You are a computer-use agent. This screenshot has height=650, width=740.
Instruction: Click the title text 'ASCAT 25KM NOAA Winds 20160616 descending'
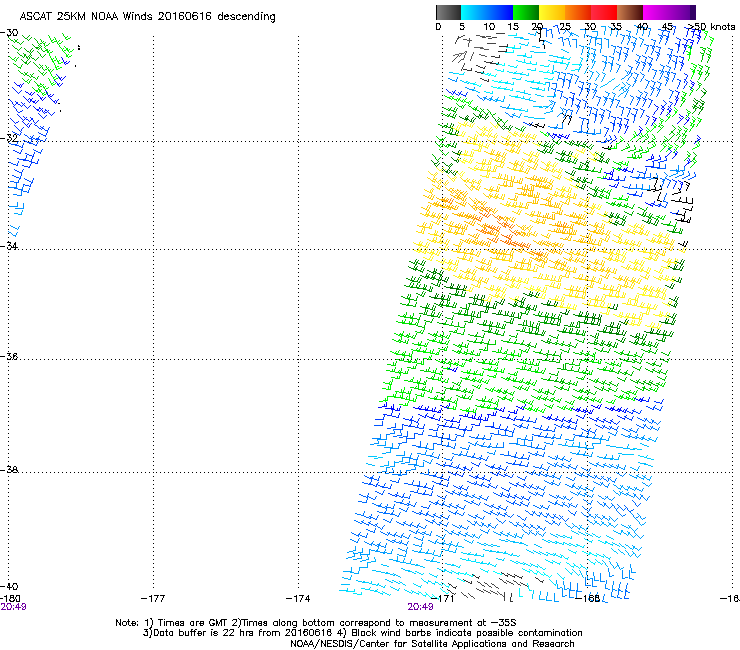[x=147, y=16]
